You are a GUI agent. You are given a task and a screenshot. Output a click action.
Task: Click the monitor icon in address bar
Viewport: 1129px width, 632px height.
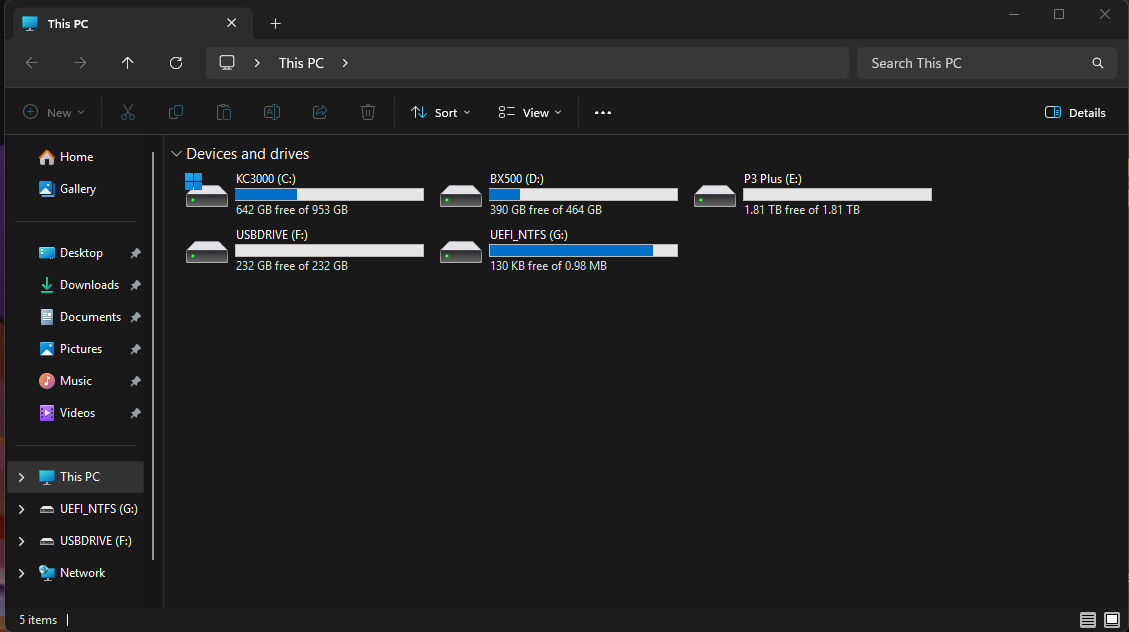(x=227, y=63)
